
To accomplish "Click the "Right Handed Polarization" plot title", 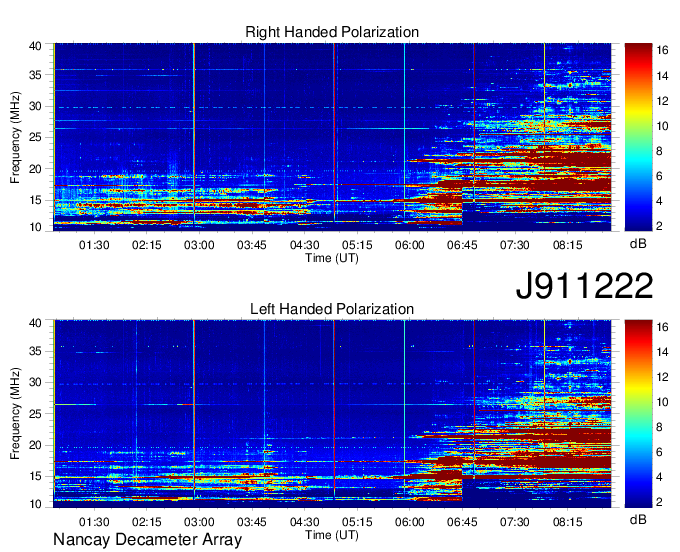I will coord(332,32).
